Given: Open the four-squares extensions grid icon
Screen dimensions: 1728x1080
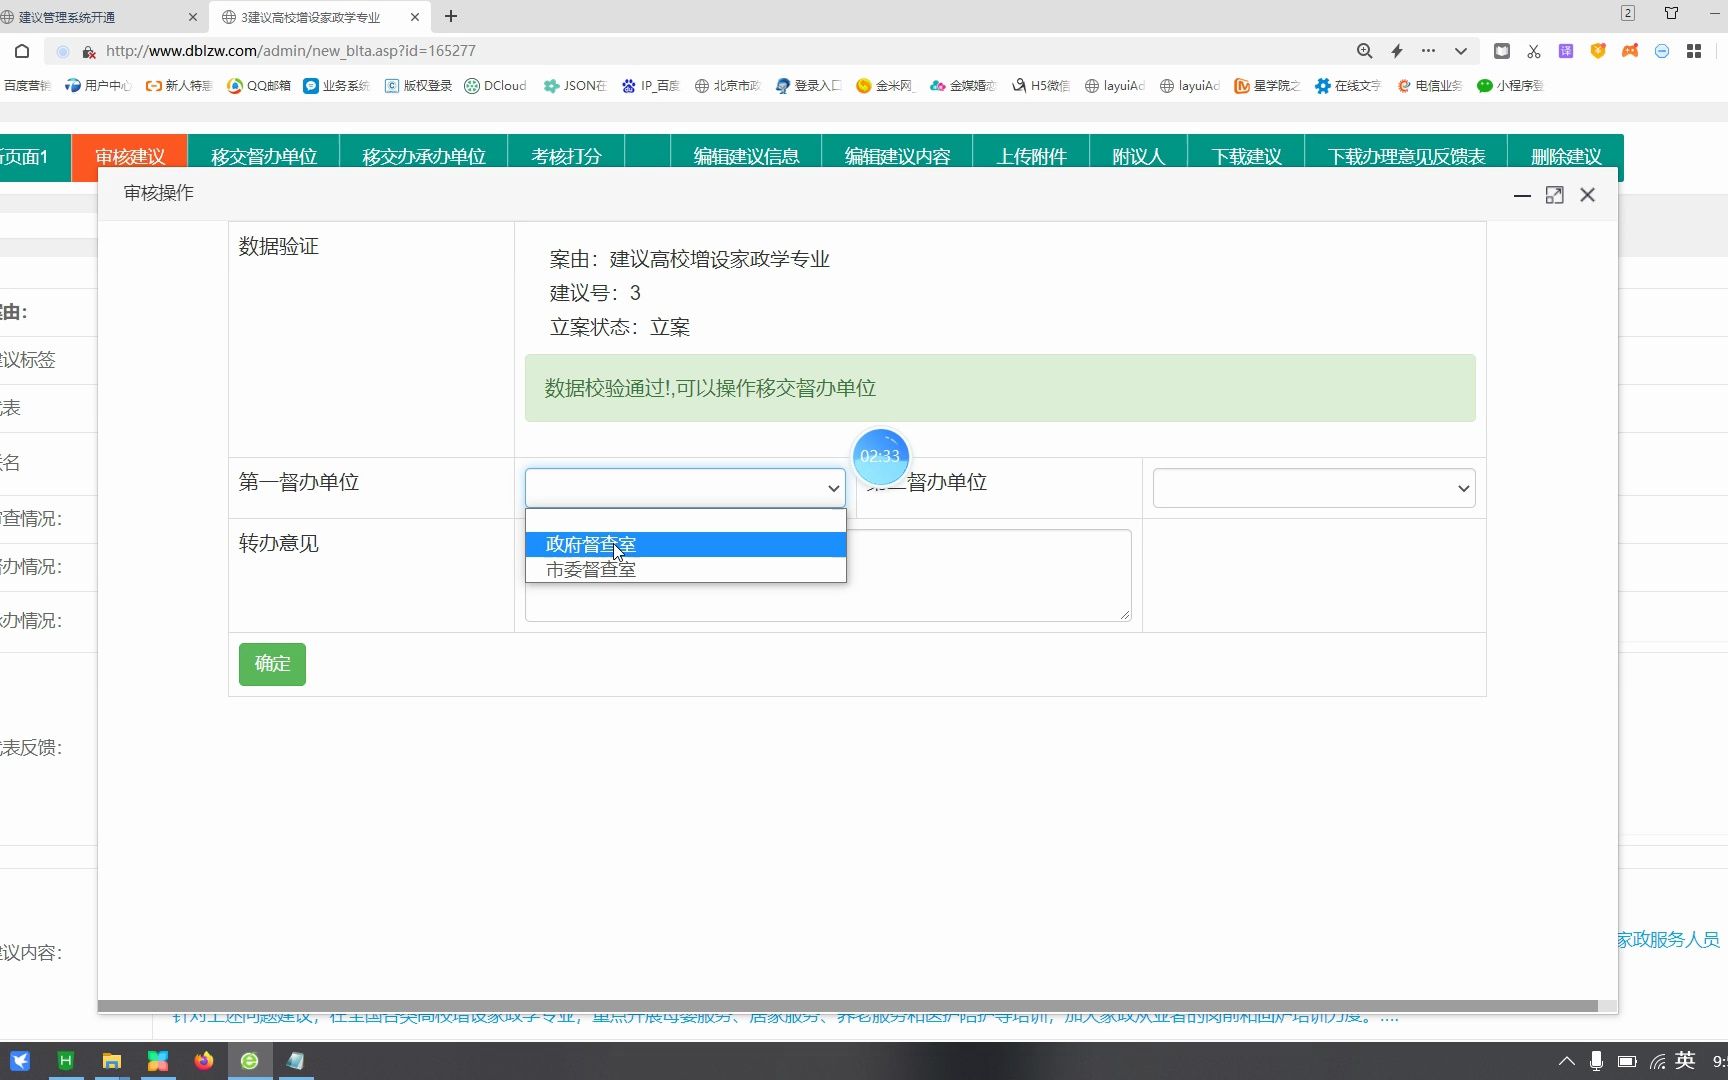Looking at the screenshot, I should [1694, 51].
